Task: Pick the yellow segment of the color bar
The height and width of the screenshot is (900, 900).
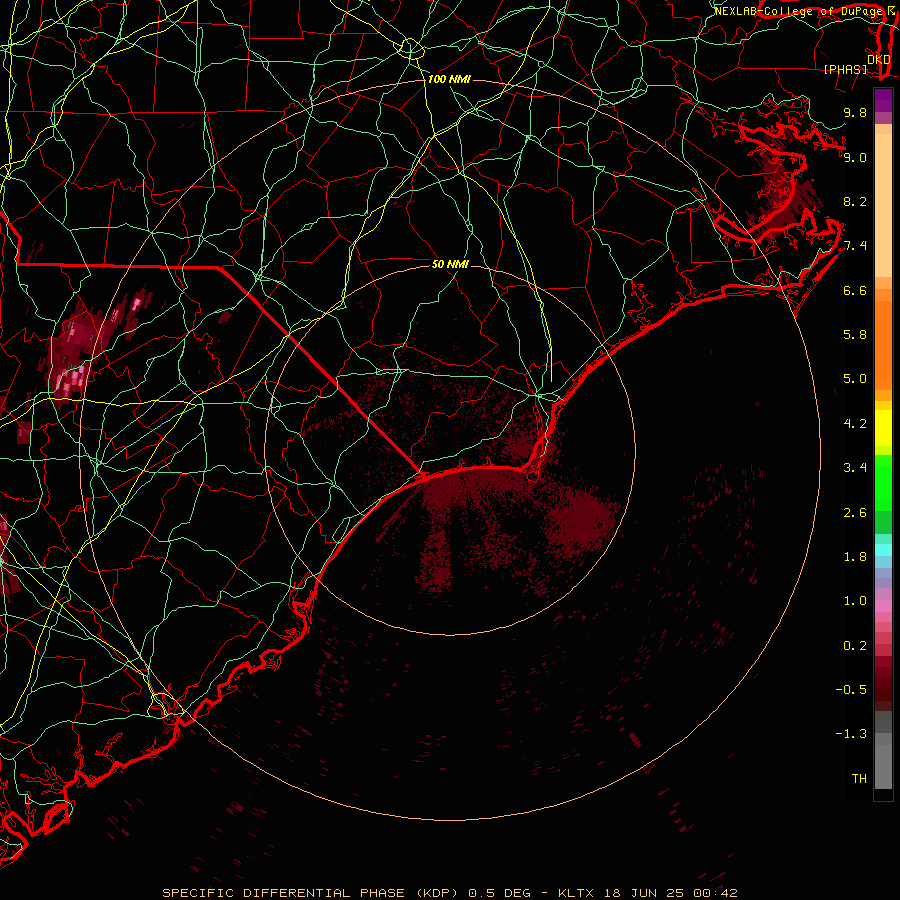Action: [x=883, y=428]
